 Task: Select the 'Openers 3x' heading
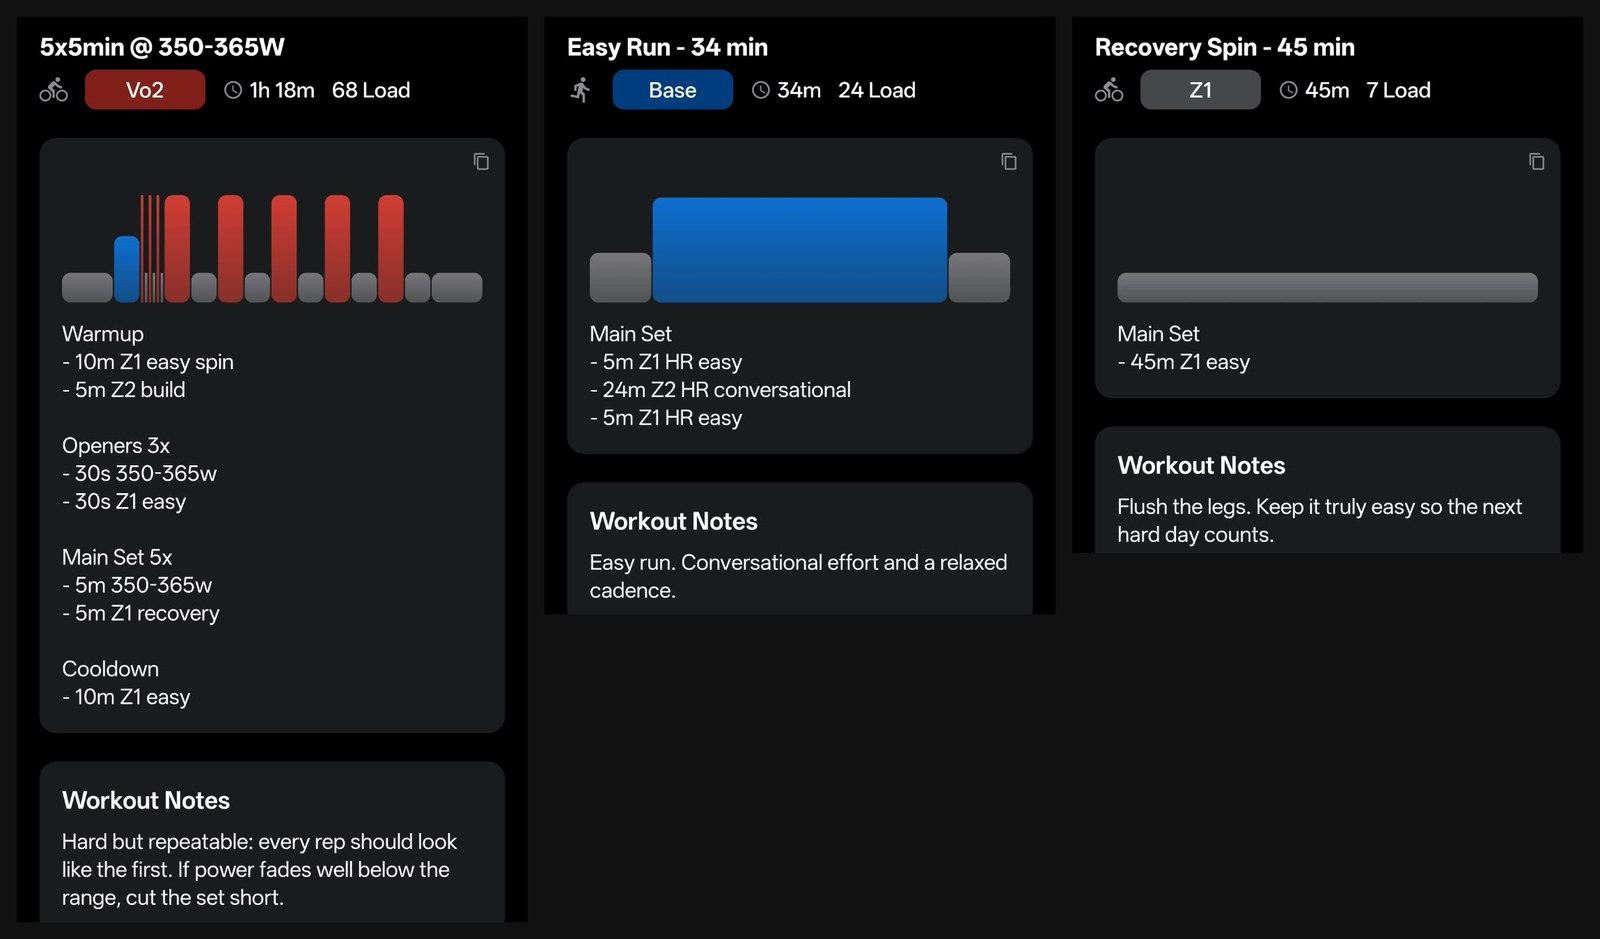coord(116,446)
